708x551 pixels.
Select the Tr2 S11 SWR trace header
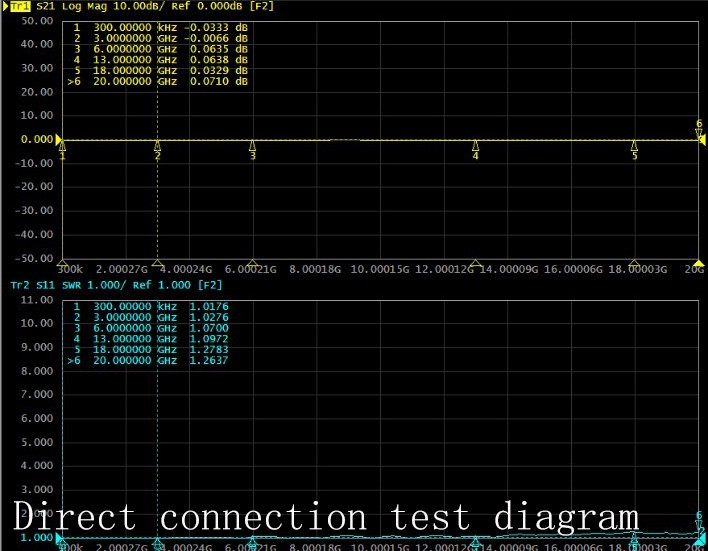click(x=116, y=285)
